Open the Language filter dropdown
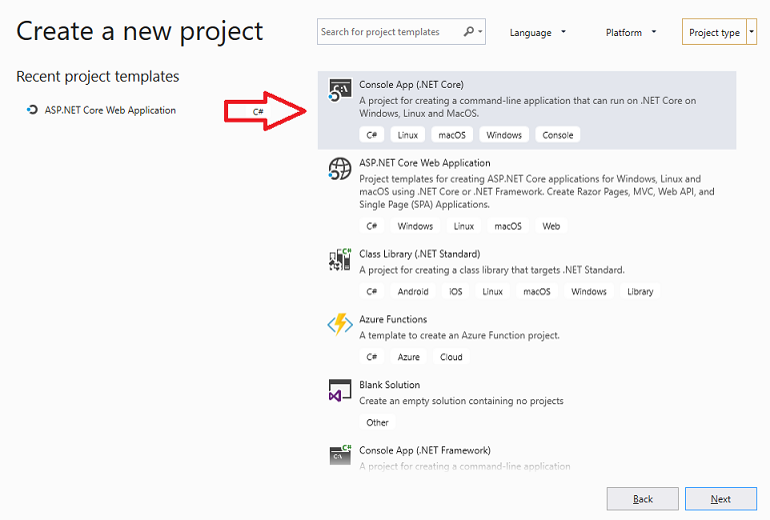The image size is (770, 520). tap(537, 32)
